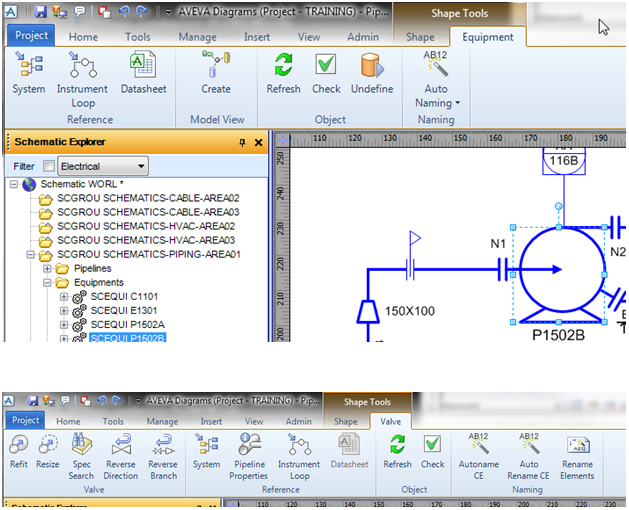Select SCGROU SCHEMATICS-HVAC-AREA02
This screenshot has width=629, height=510.
click(146, 226)
